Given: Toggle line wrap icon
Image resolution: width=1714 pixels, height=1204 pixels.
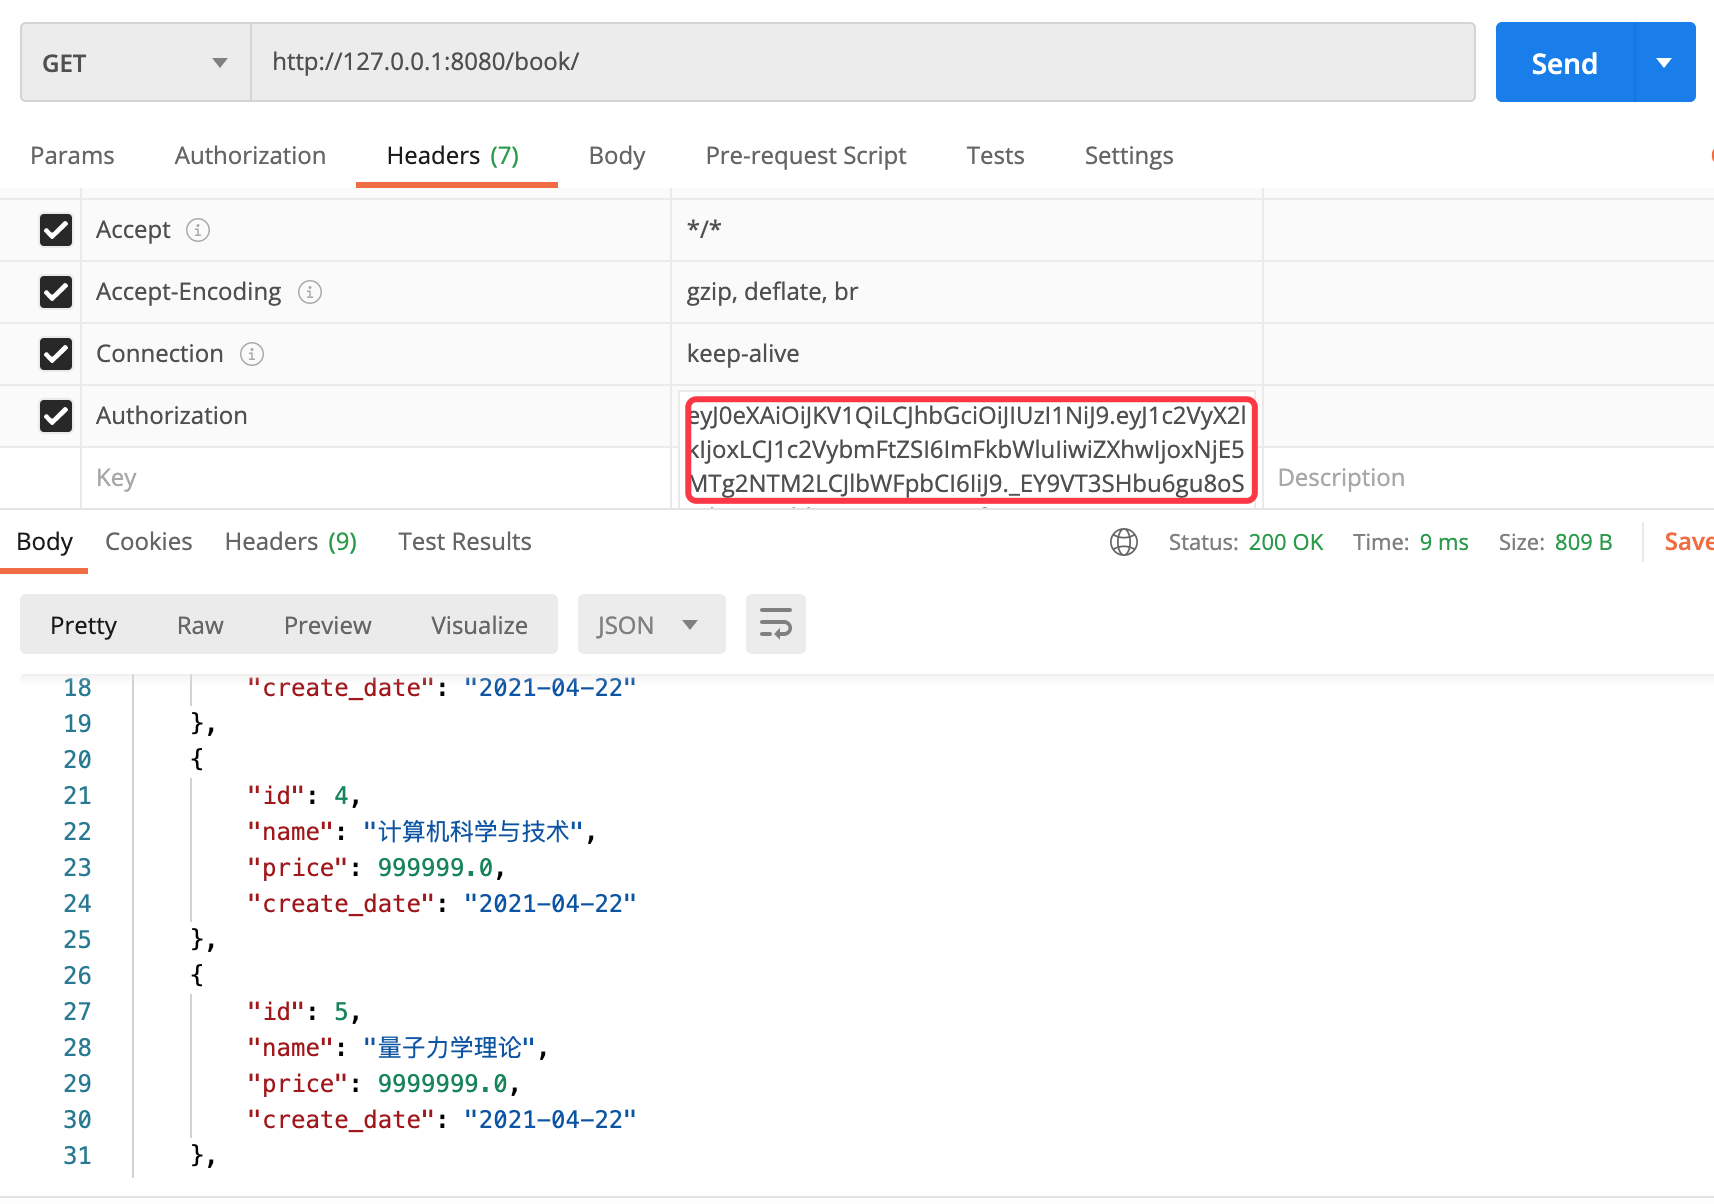Looking at the screenshot, I should pyautogui.click(x=776, y=624).
